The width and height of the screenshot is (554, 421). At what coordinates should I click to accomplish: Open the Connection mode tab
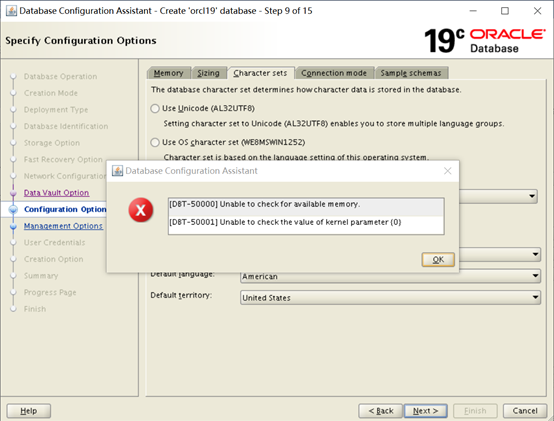click(x=334, y=73)
